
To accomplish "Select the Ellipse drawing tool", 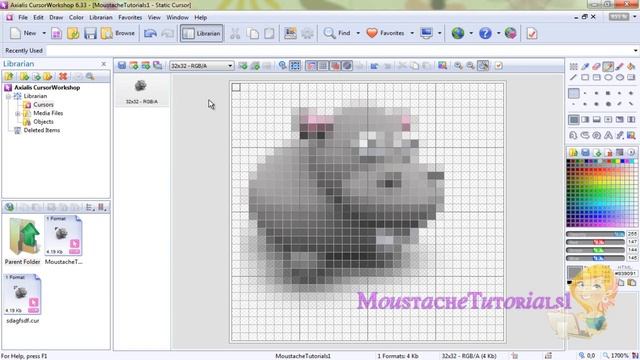I will point(608,78).
